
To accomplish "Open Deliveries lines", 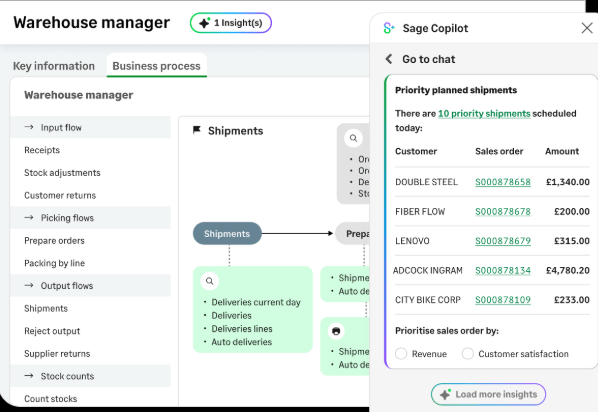I will (242, 329).
